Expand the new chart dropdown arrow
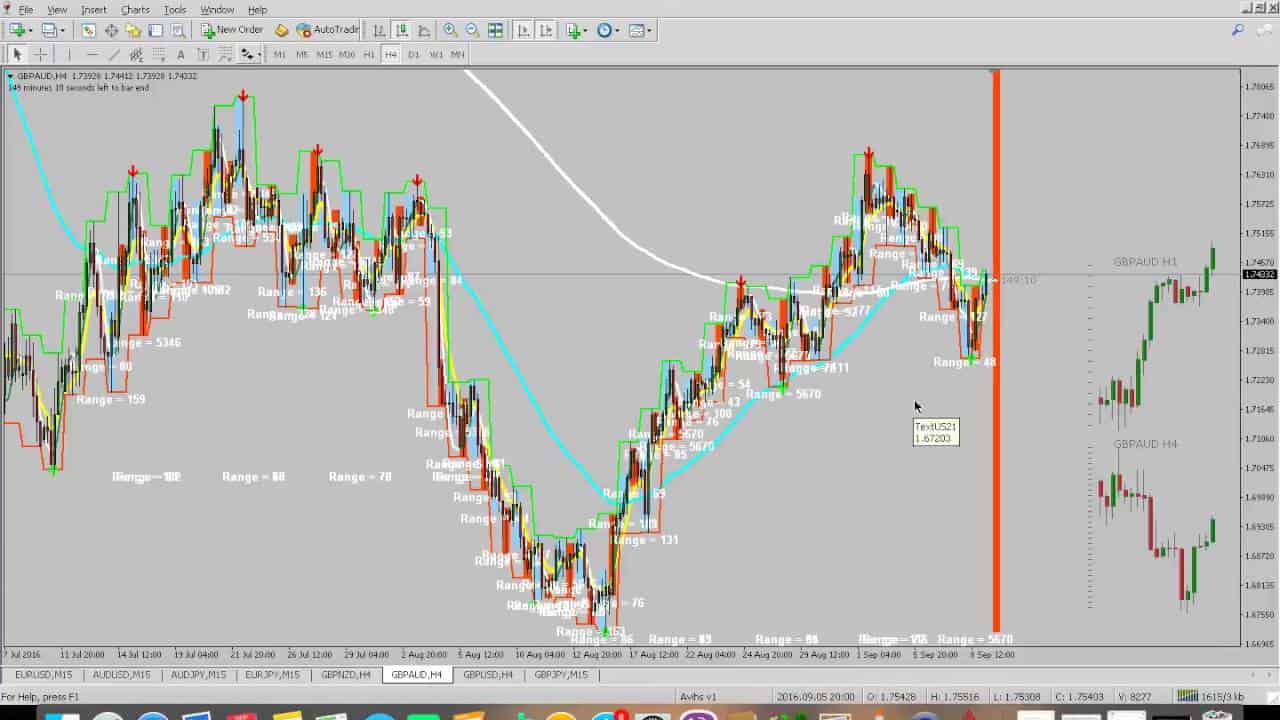Image resolution: width=1280 pixels, height=720 pixels. 31,30
